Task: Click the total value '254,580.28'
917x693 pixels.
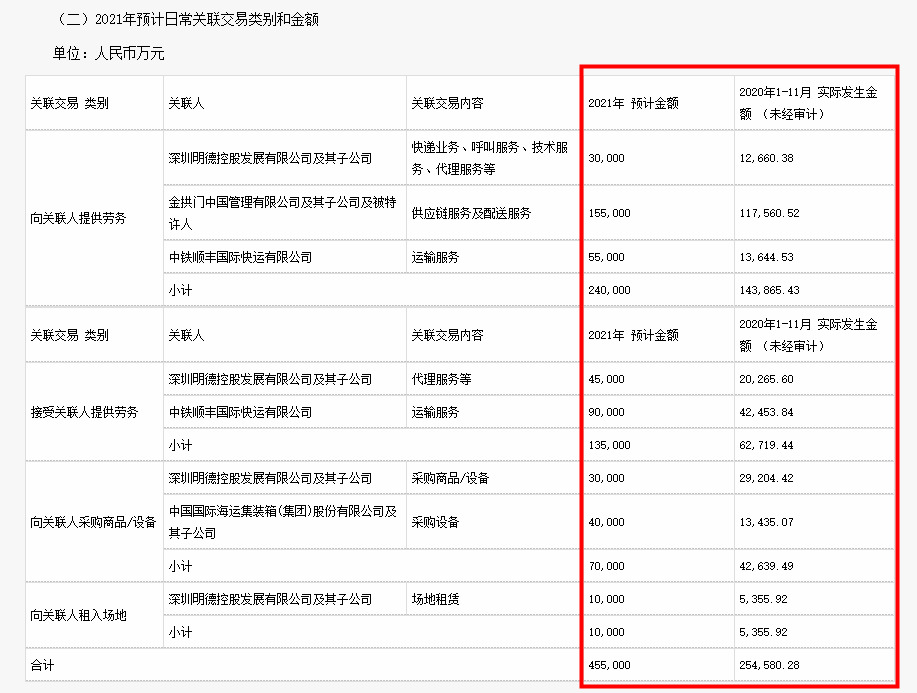Action: [x=769, y=666]
